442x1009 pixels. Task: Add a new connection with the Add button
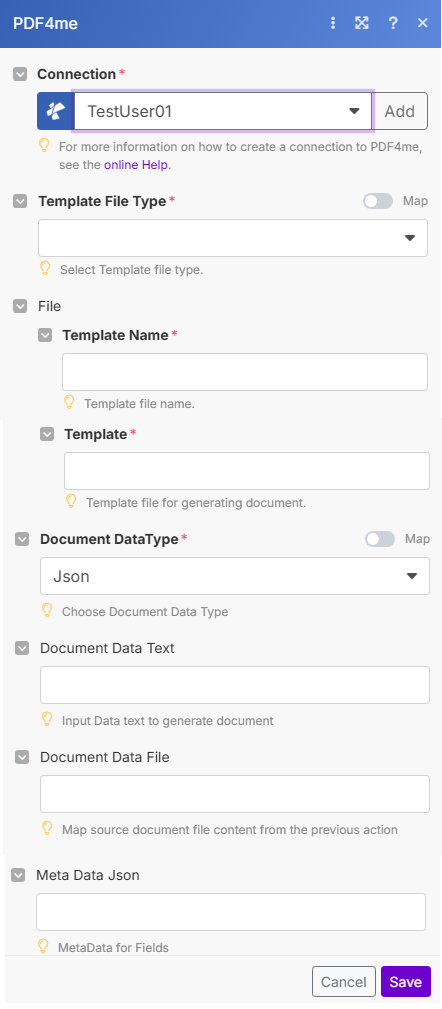(400, 111)
